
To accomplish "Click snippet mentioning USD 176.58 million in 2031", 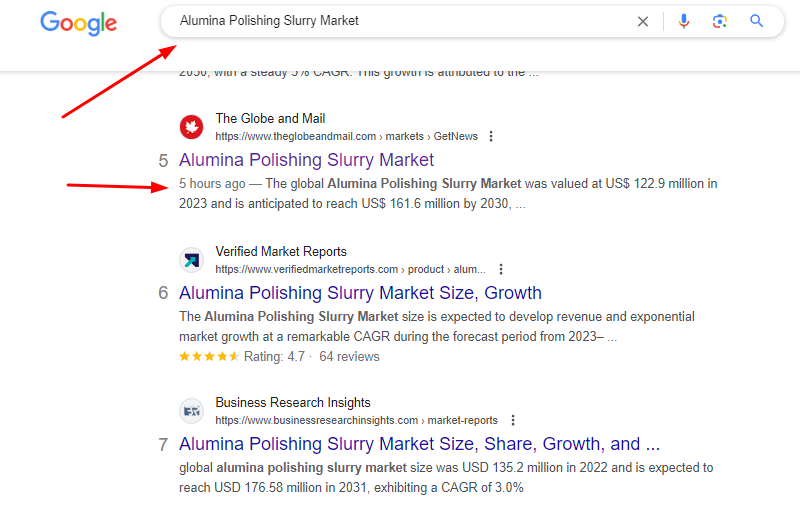I will pos(446,478).
